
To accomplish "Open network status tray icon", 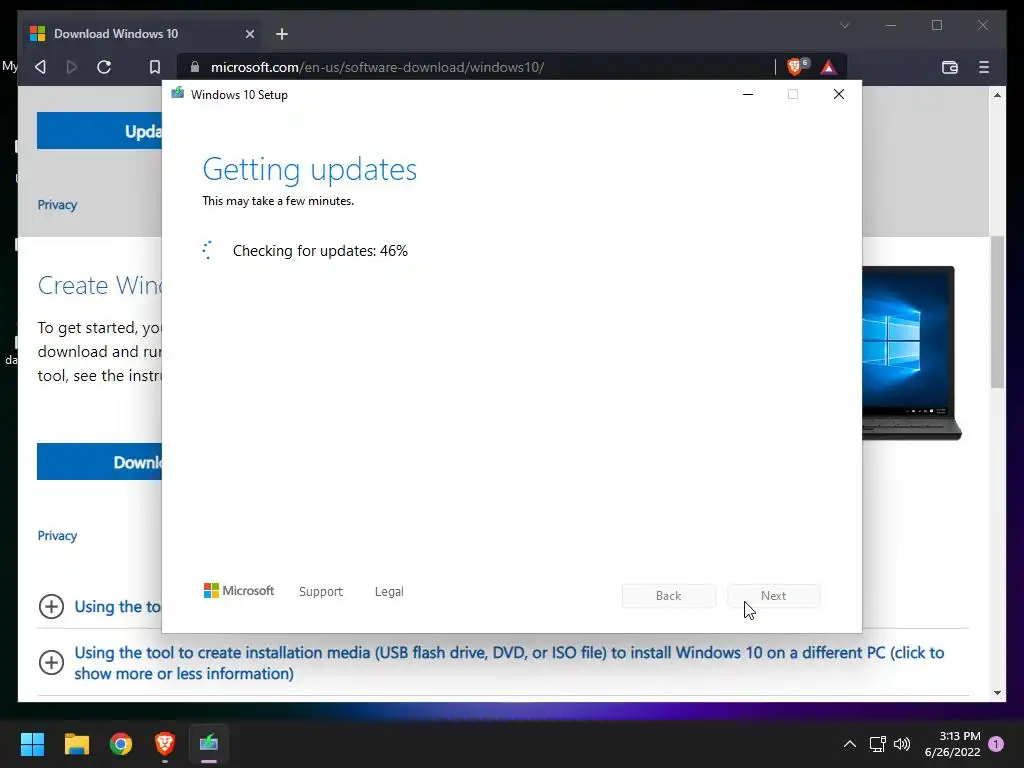I will click(877, 744).
